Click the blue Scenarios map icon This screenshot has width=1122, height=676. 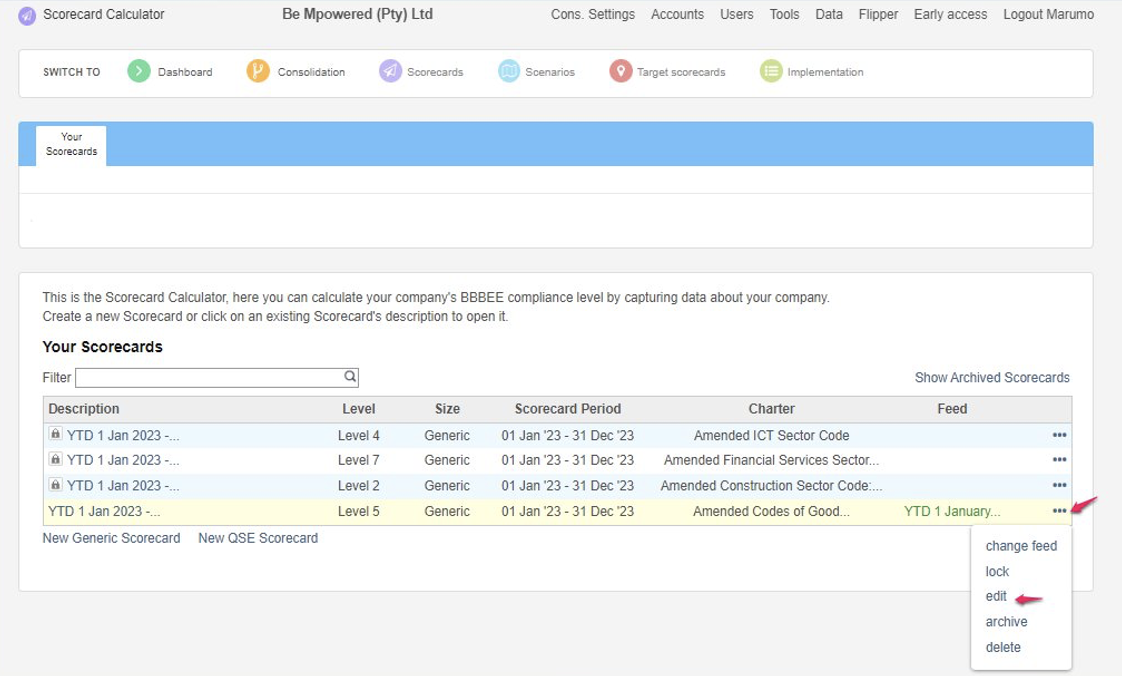click(509, 72)
